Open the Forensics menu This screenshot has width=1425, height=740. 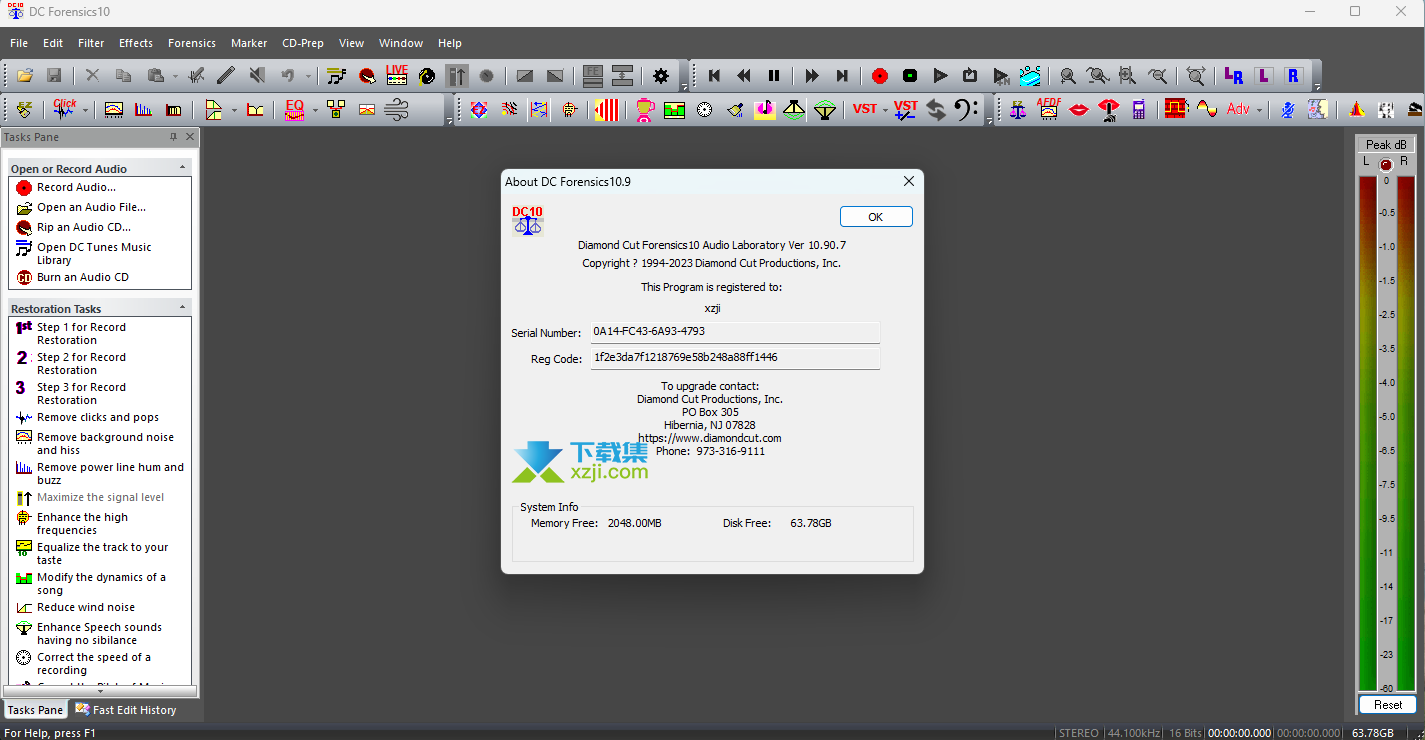point(192,43)
